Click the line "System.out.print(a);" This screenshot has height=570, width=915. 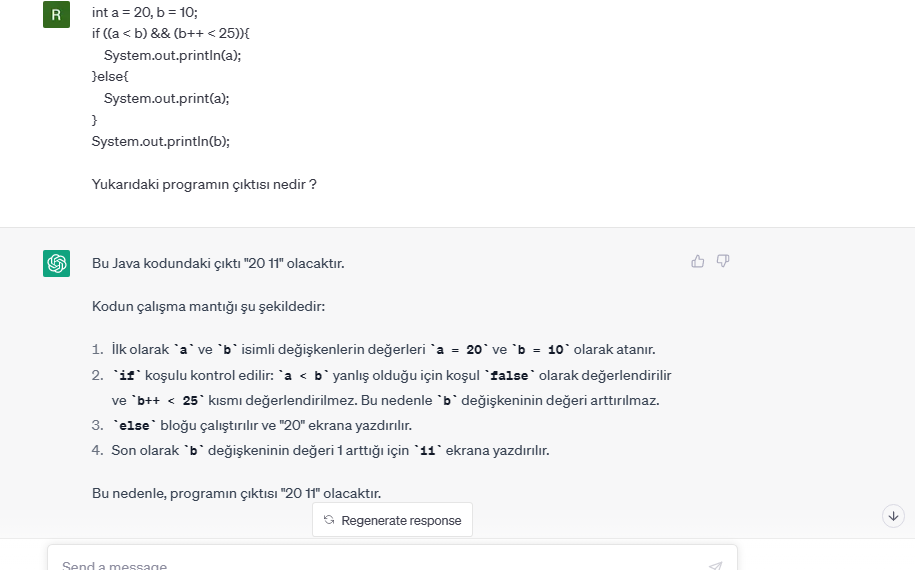(x=167, y=98)
